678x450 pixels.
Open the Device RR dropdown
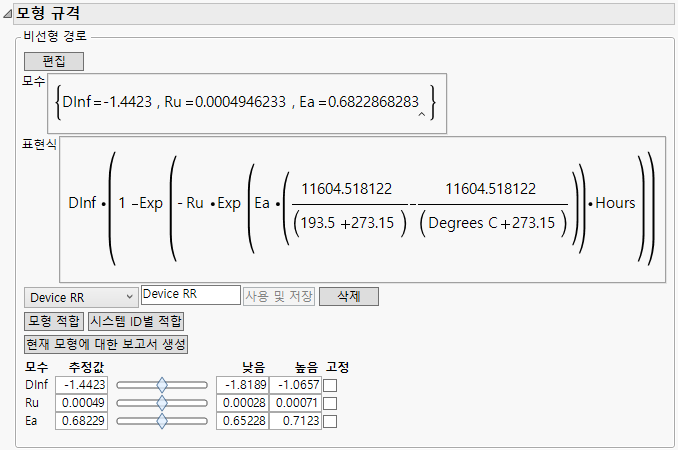pos(81,297)
